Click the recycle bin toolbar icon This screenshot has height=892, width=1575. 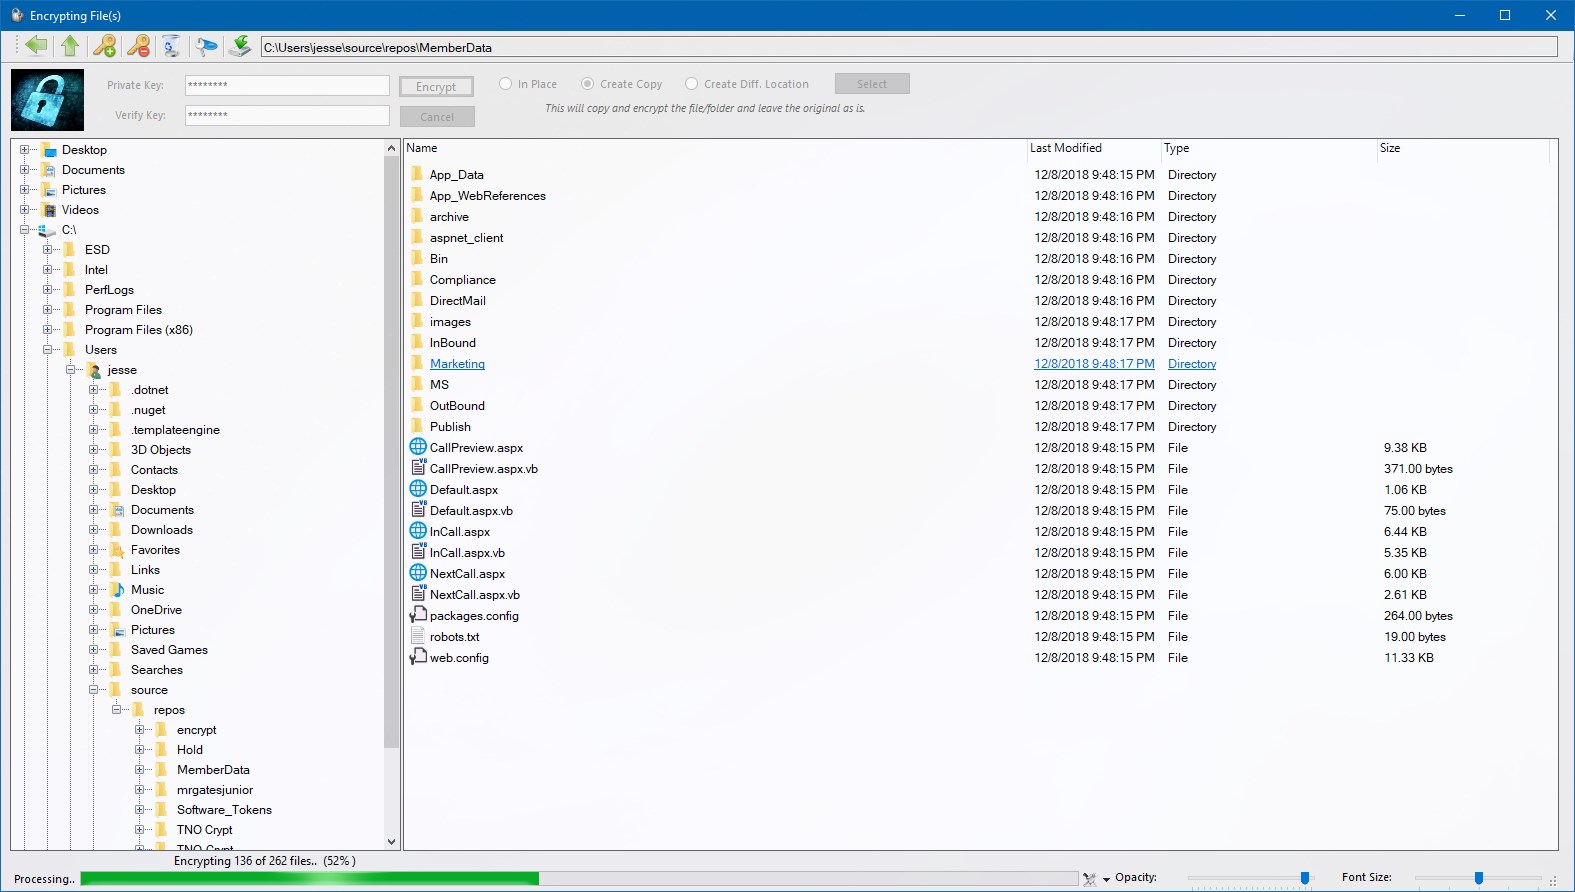172,46
